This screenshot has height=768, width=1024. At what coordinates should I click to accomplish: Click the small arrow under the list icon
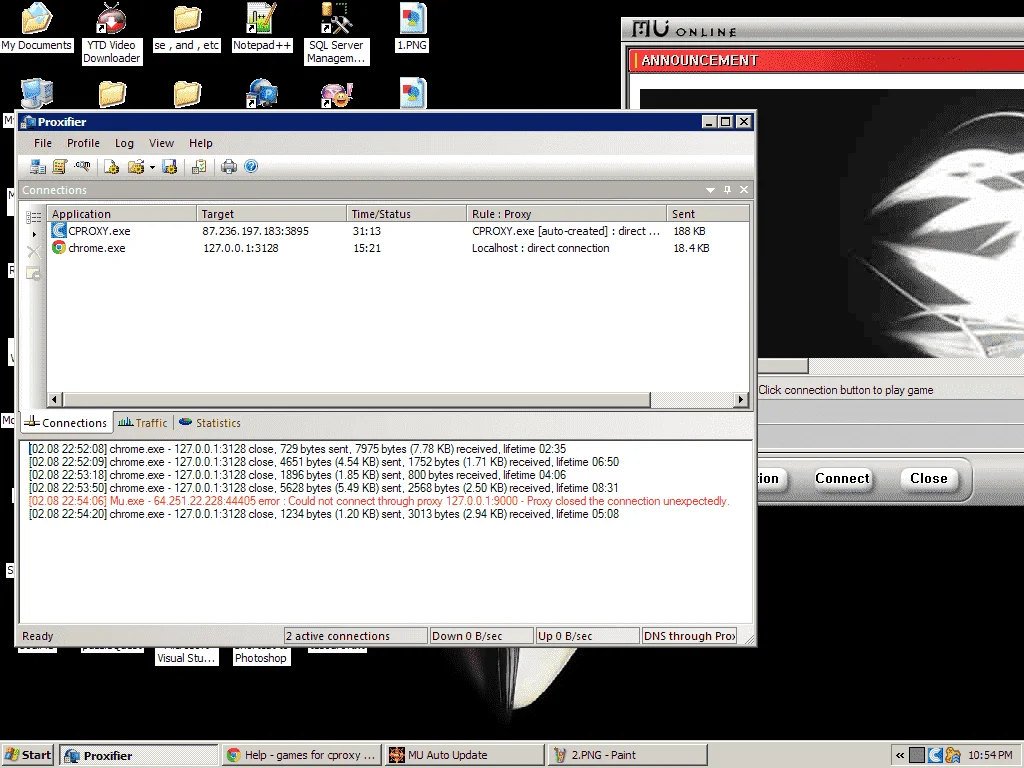click(34, 234)
